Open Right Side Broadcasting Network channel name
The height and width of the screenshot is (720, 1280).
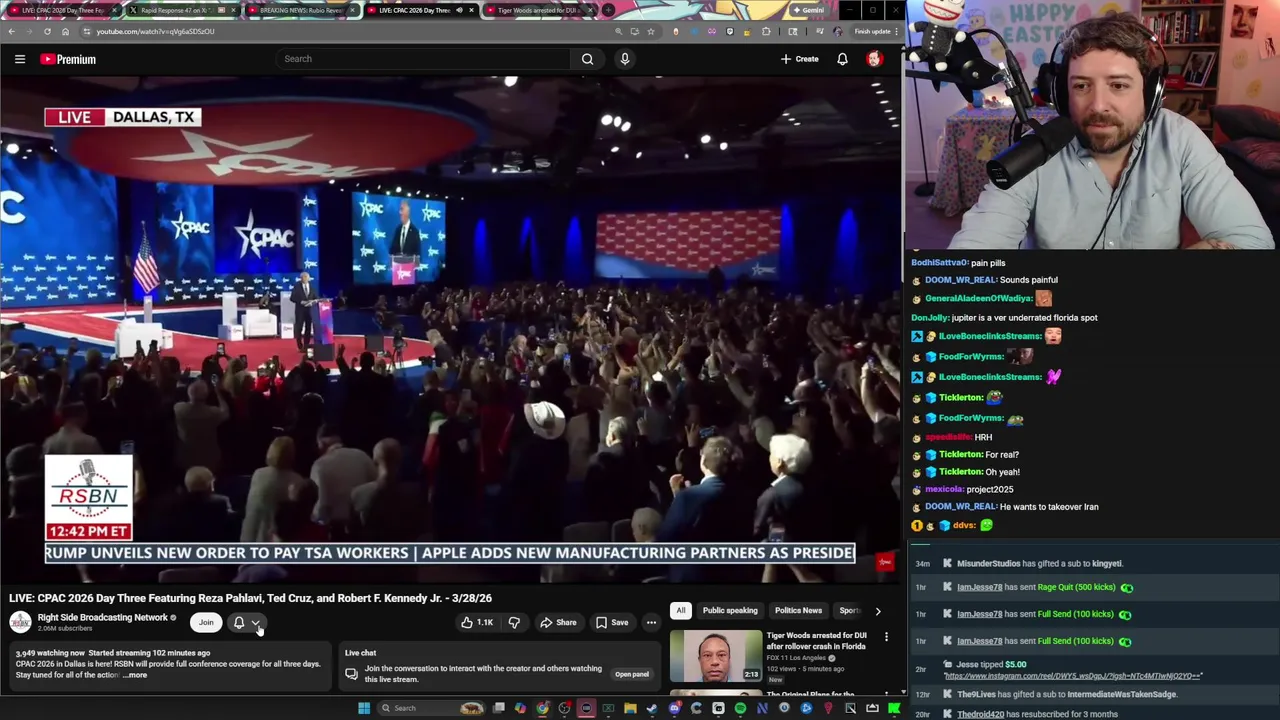click(103, 618)
